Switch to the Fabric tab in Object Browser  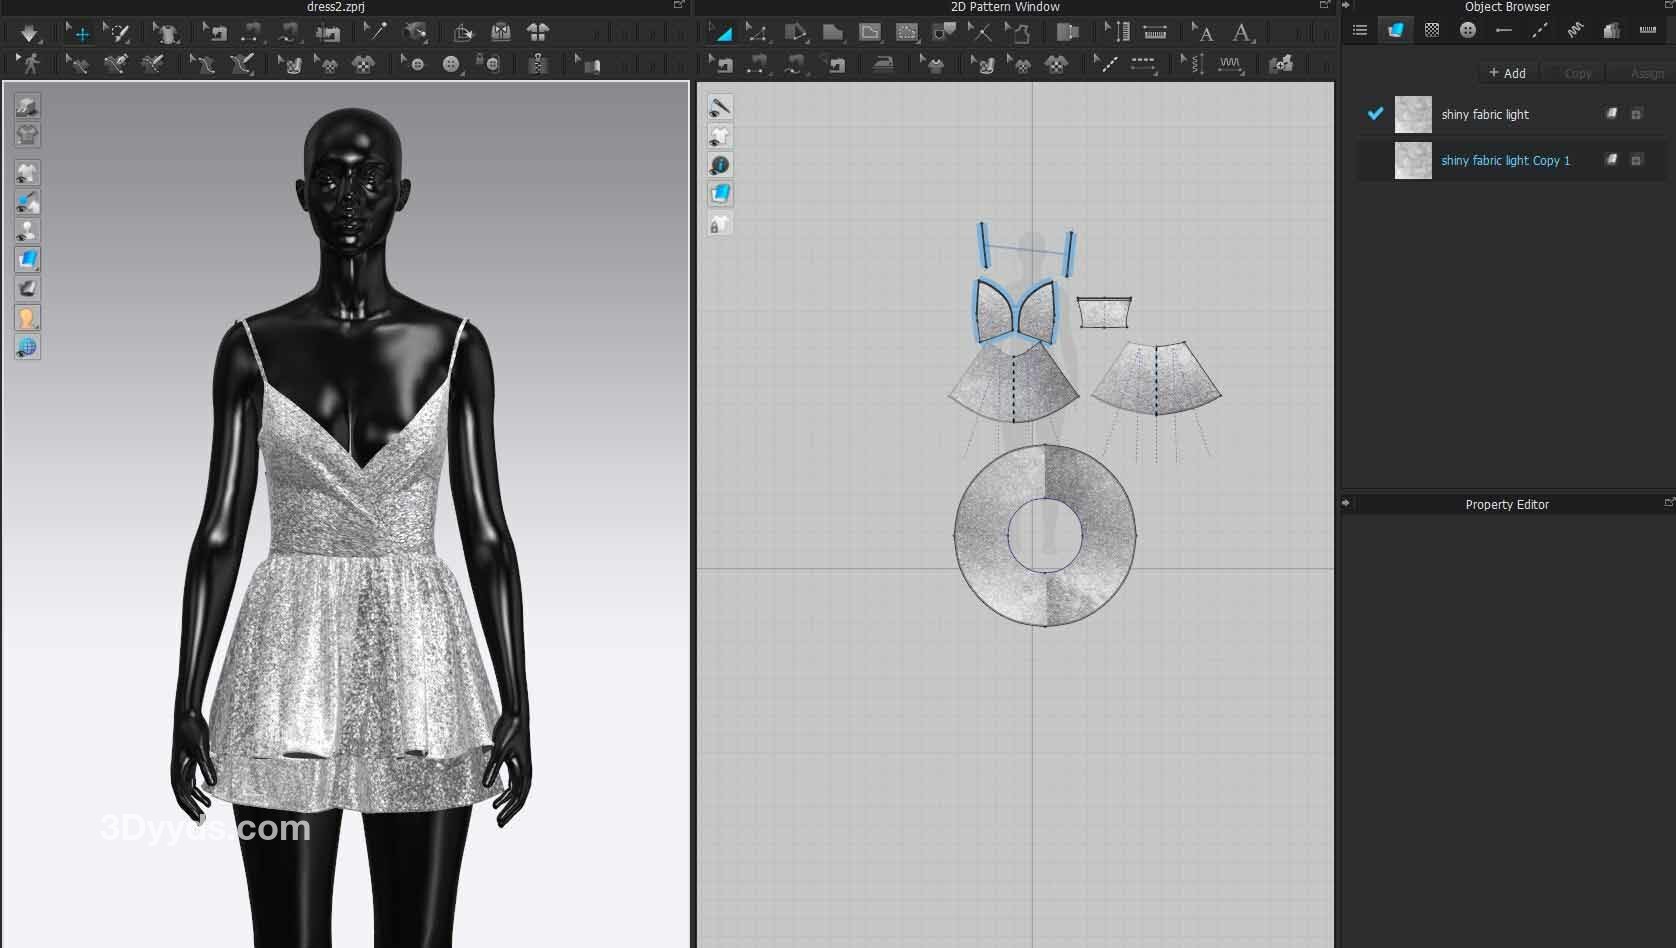pos(1395,30)
